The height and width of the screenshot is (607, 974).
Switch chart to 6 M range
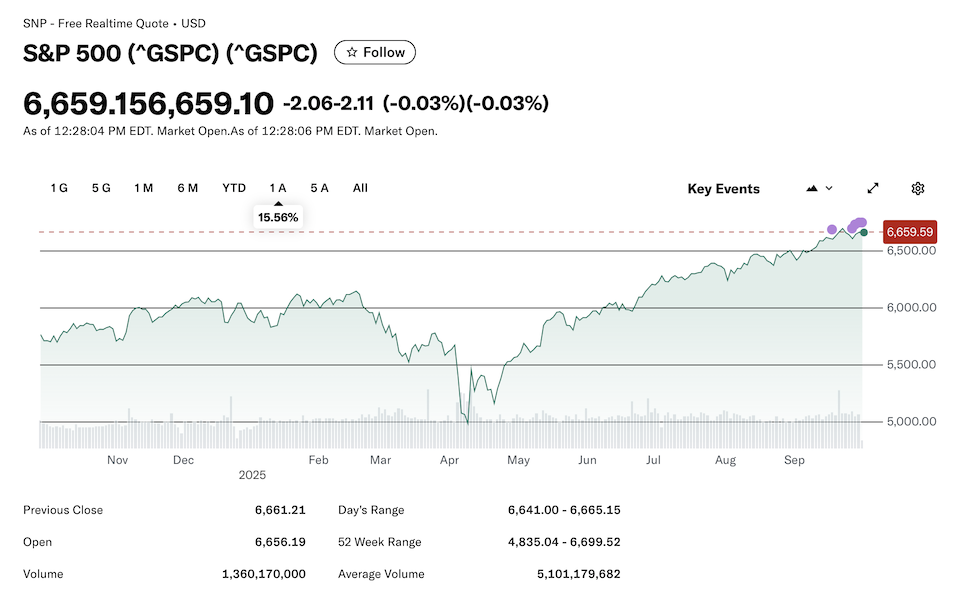188,188
